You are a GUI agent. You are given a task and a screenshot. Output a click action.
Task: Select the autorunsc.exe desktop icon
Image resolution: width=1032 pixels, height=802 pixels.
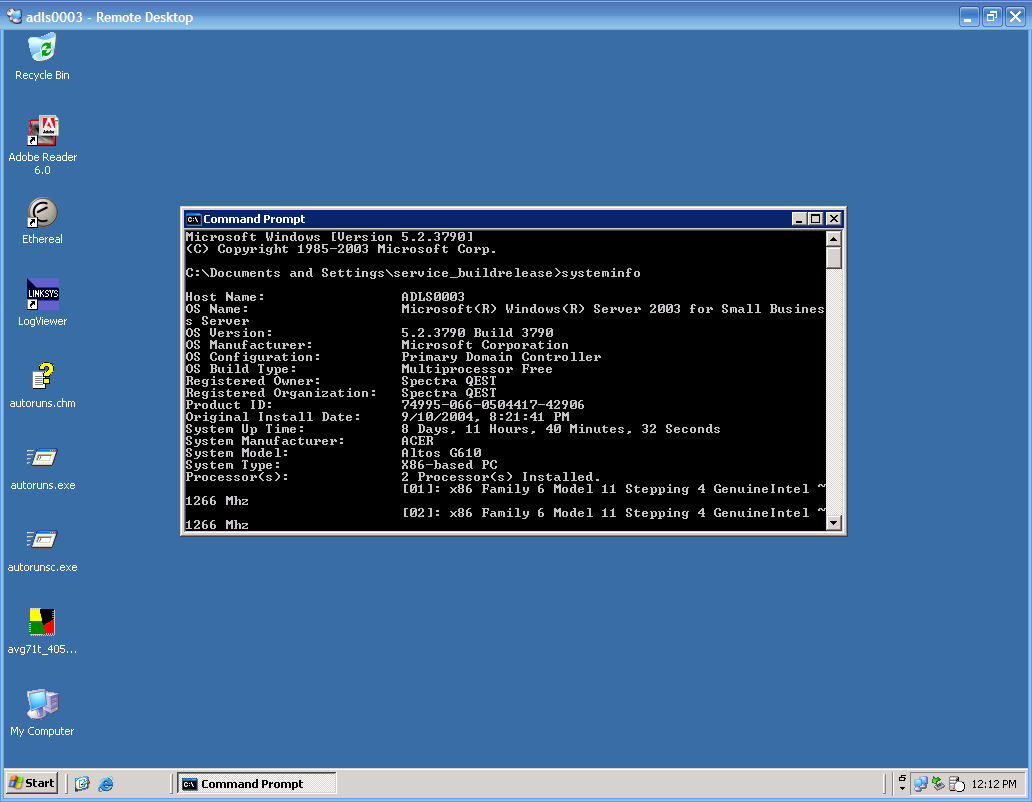tap(42, 541)
